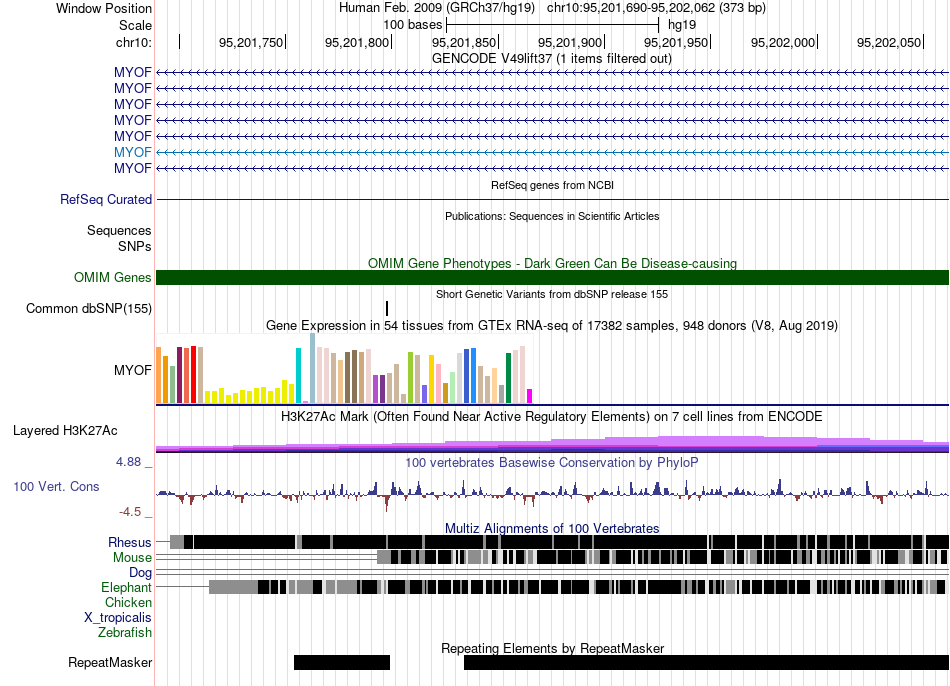Open the RefSeq Curated track label
The width and height of the screenshot is (950, 686).
(106, 199)
